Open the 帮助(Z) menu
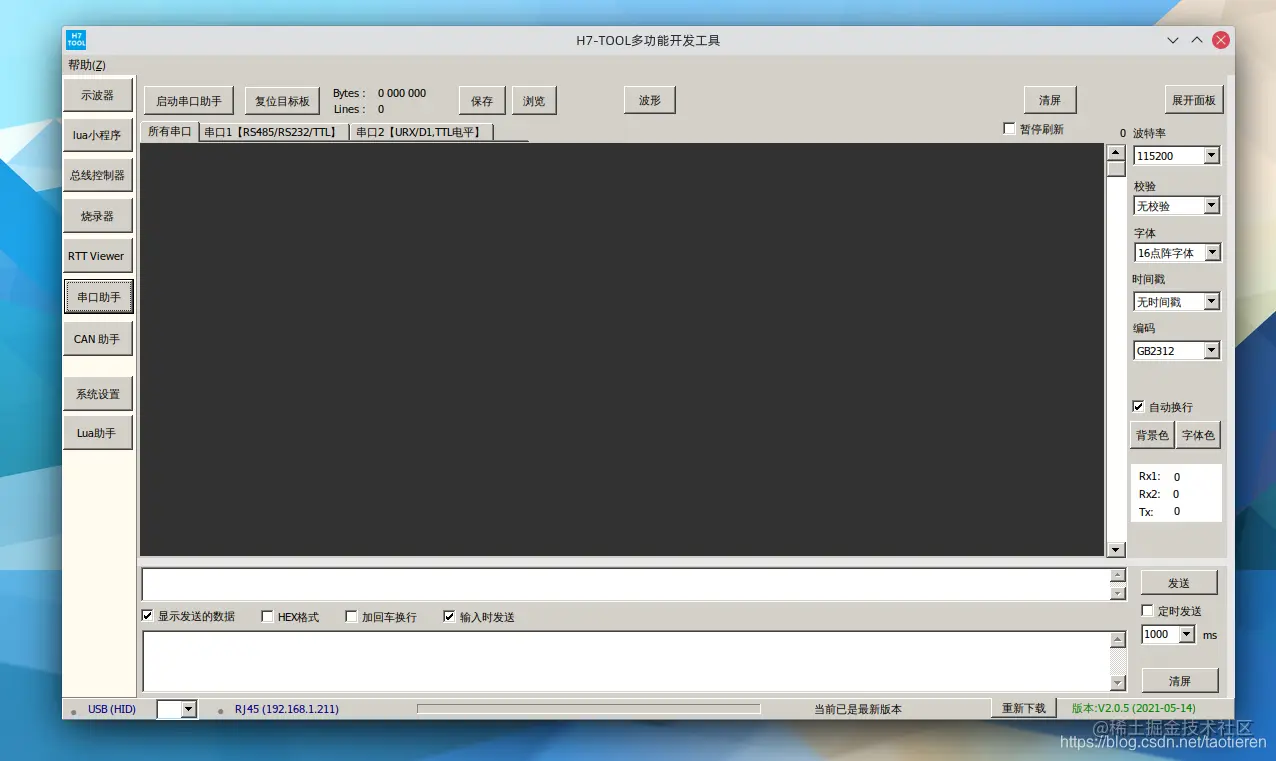The height and width of the screenshot is (761, 1276). pos(87,65)
